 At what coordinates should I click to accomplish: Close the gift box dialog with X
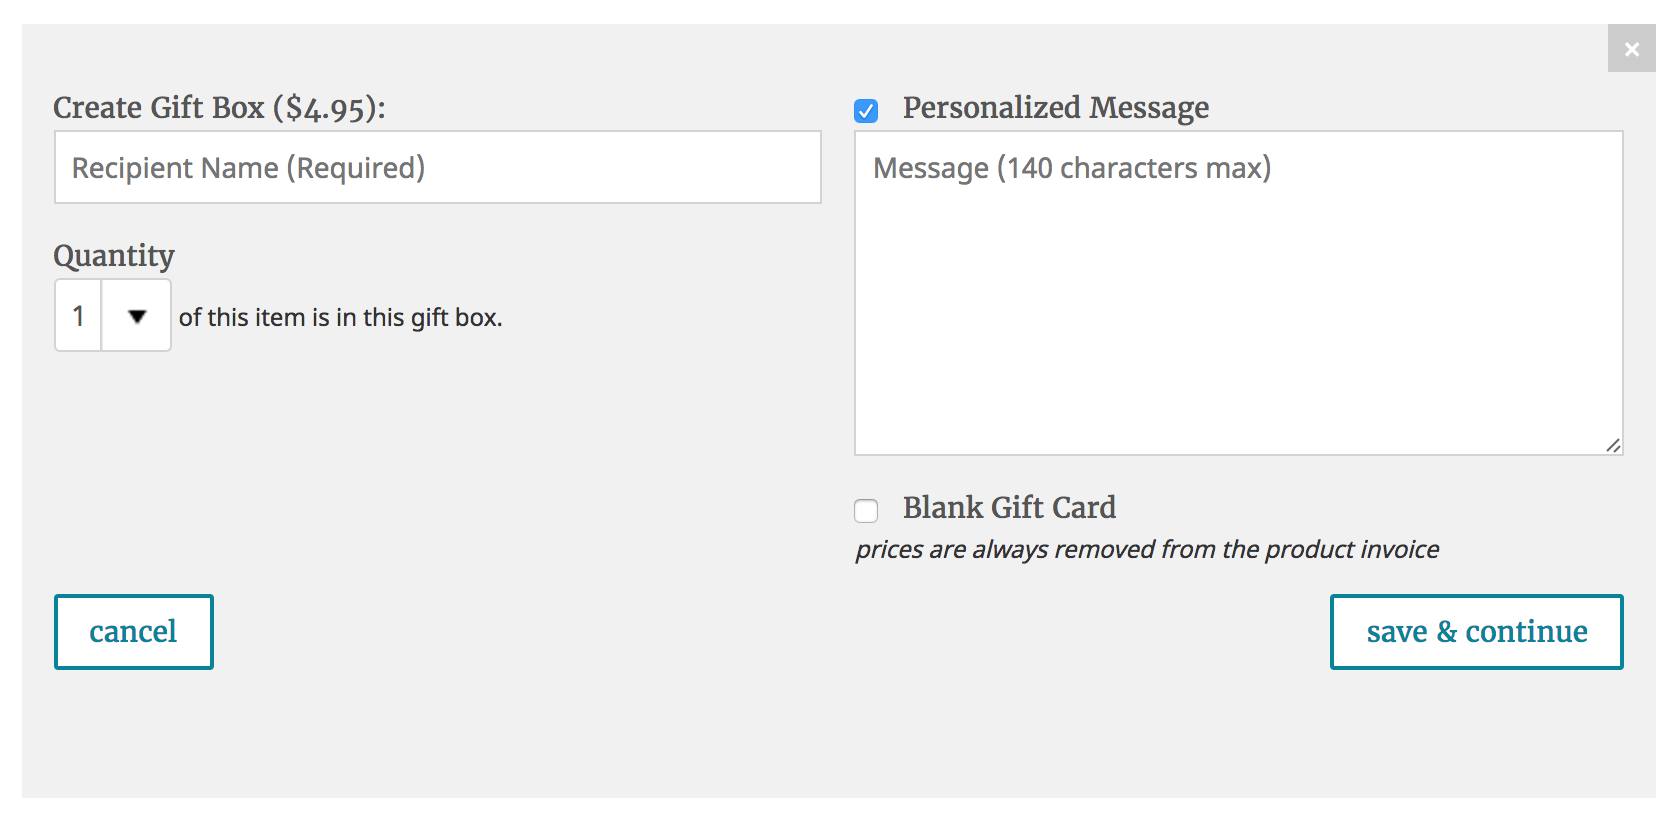click(x=1631, y=49)
